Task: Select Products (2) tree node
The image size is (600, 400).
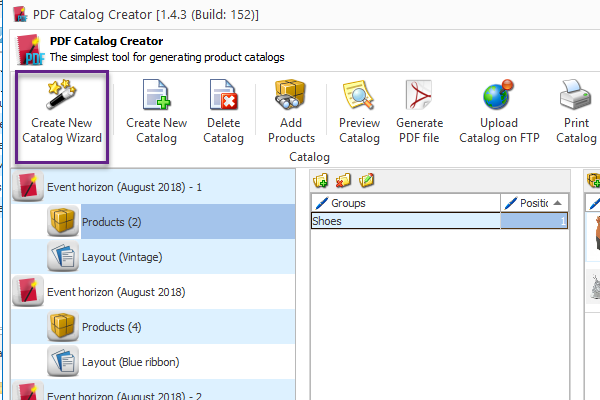Action: coord(188,222)
